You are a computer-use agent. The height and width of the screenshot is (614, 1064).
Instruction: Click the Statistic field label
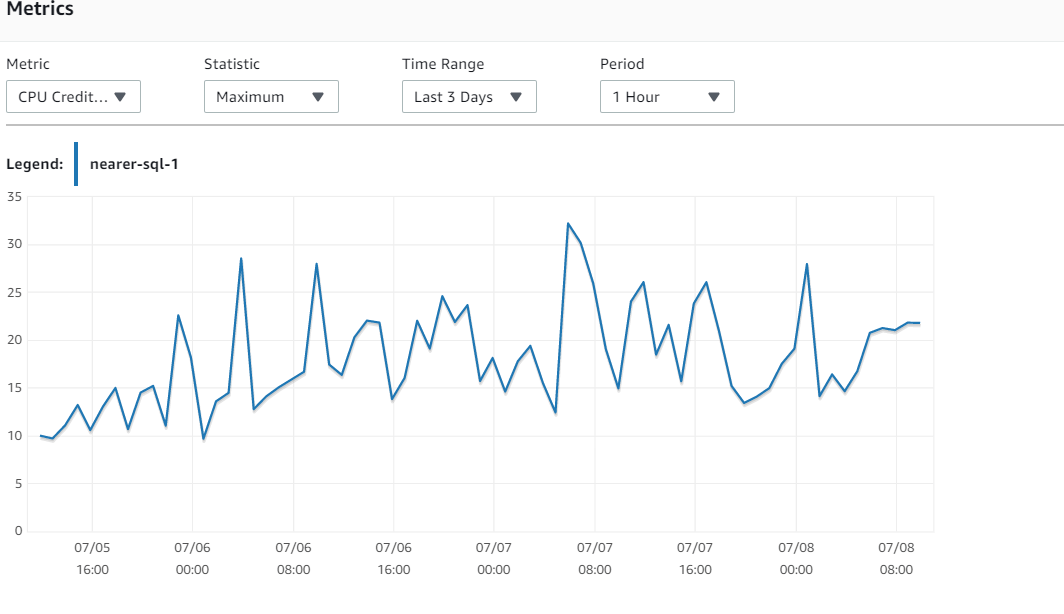click(x=232, y=63)
